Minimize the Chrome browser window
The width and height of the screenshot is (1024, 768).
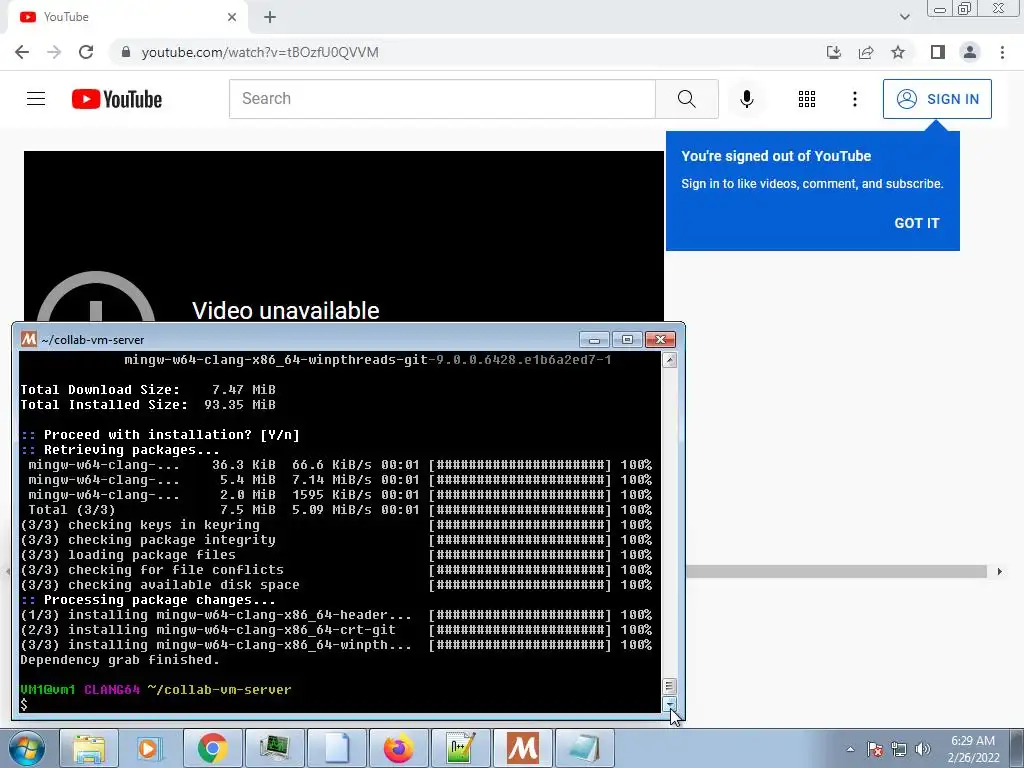[940, 9]
